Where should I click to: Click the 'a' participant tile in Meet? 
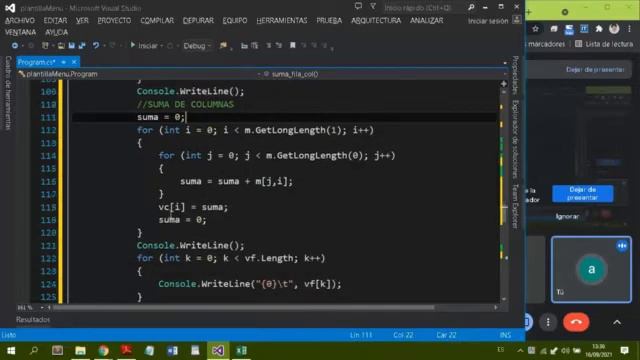591,269
